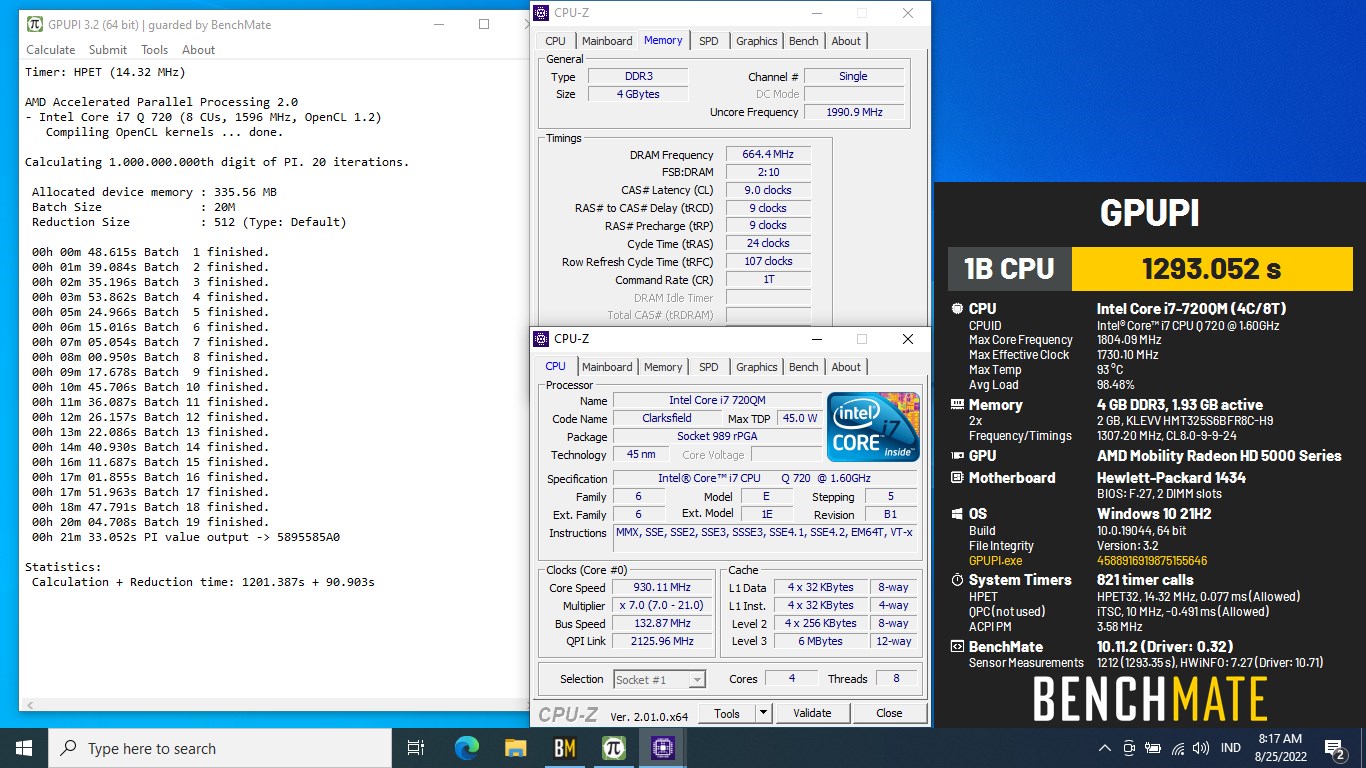Click Batch 10 finished line in GPUPI
1366x768 pixels.
click(x=150, y=387)
